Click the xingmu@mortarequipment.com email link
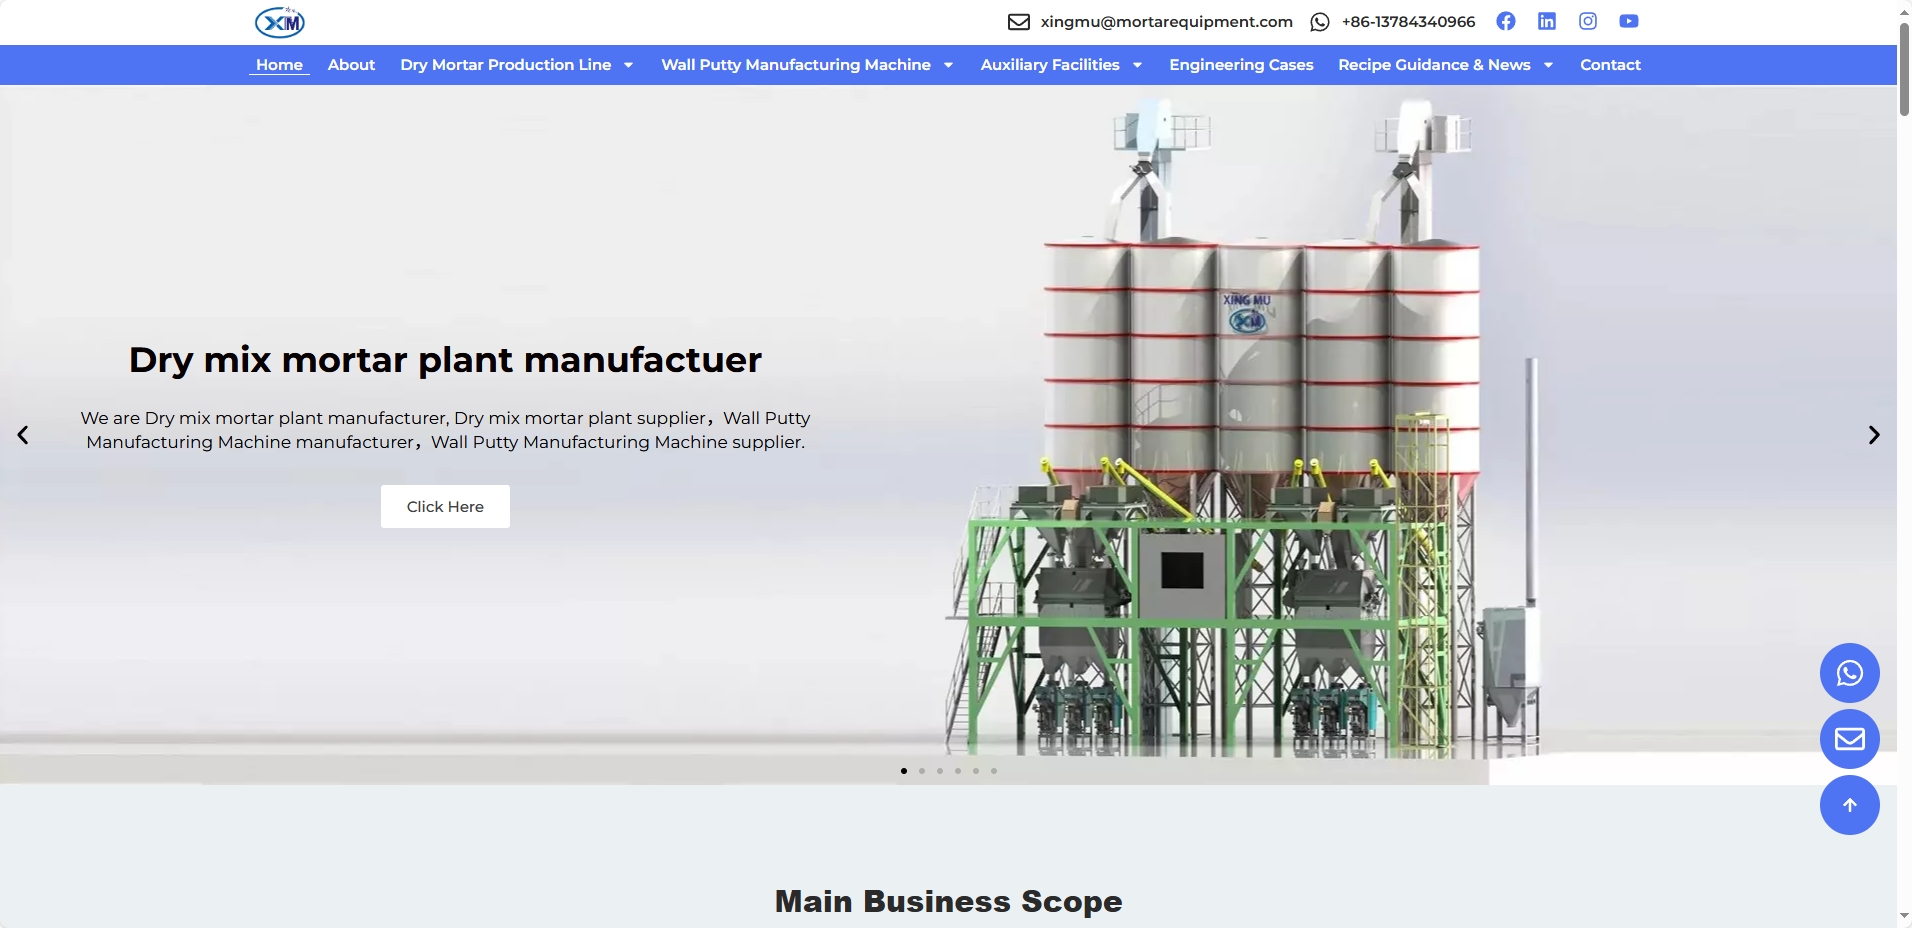Viewport: 1912px width, 928px height. pos(1166,22)
